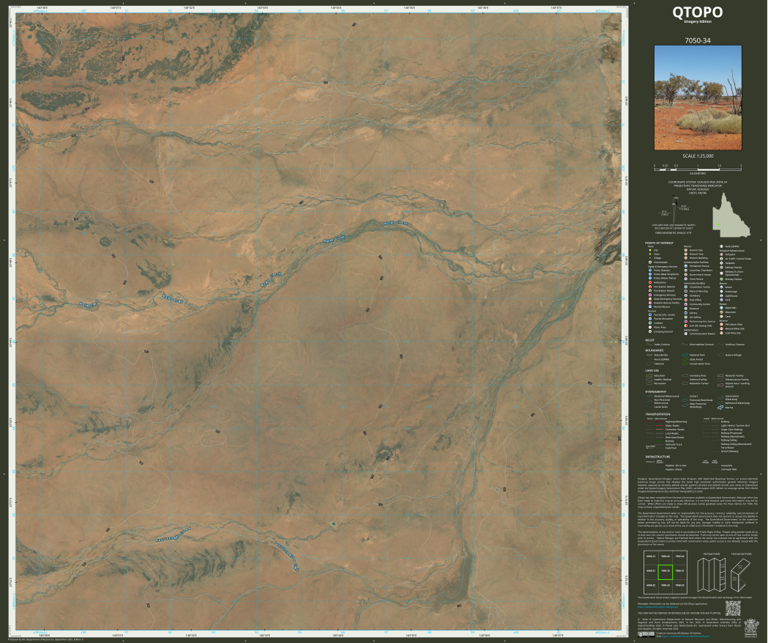Click the QTOPO title heading
This screenshot has width=768, height=643.
pyautogui.click(x=697, y=12)
